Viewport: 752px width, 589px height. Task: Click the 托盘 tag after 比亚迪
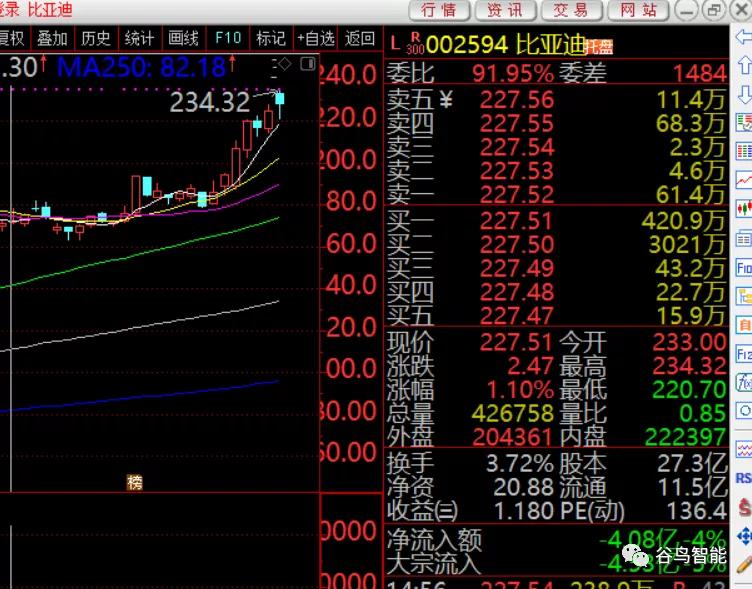[599, 47]
